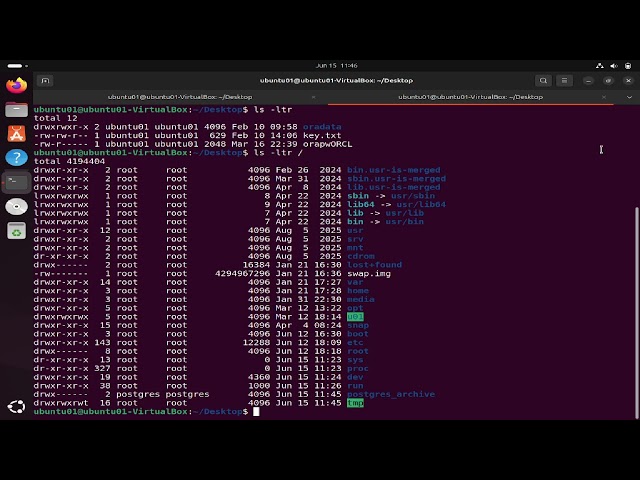
Task: Click the highlighted u01 directory
Action: 355,317
